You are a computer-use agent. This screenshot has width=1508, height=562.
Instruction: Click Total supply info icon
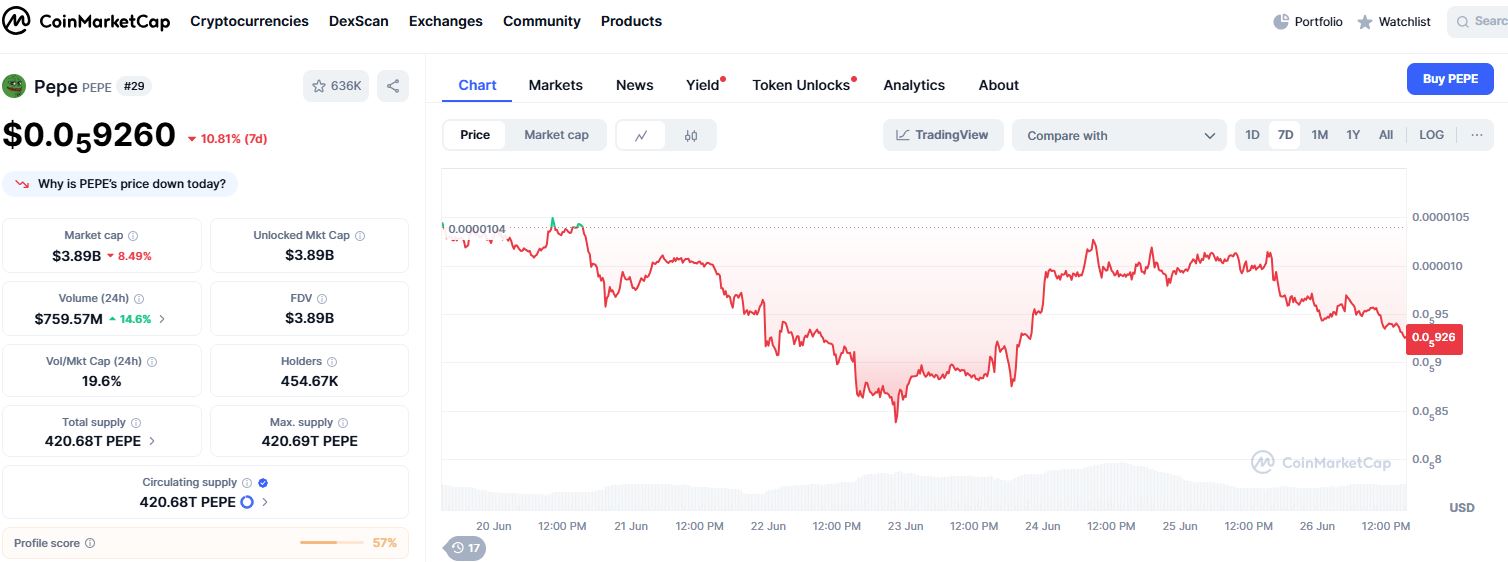tap(136, 423)
